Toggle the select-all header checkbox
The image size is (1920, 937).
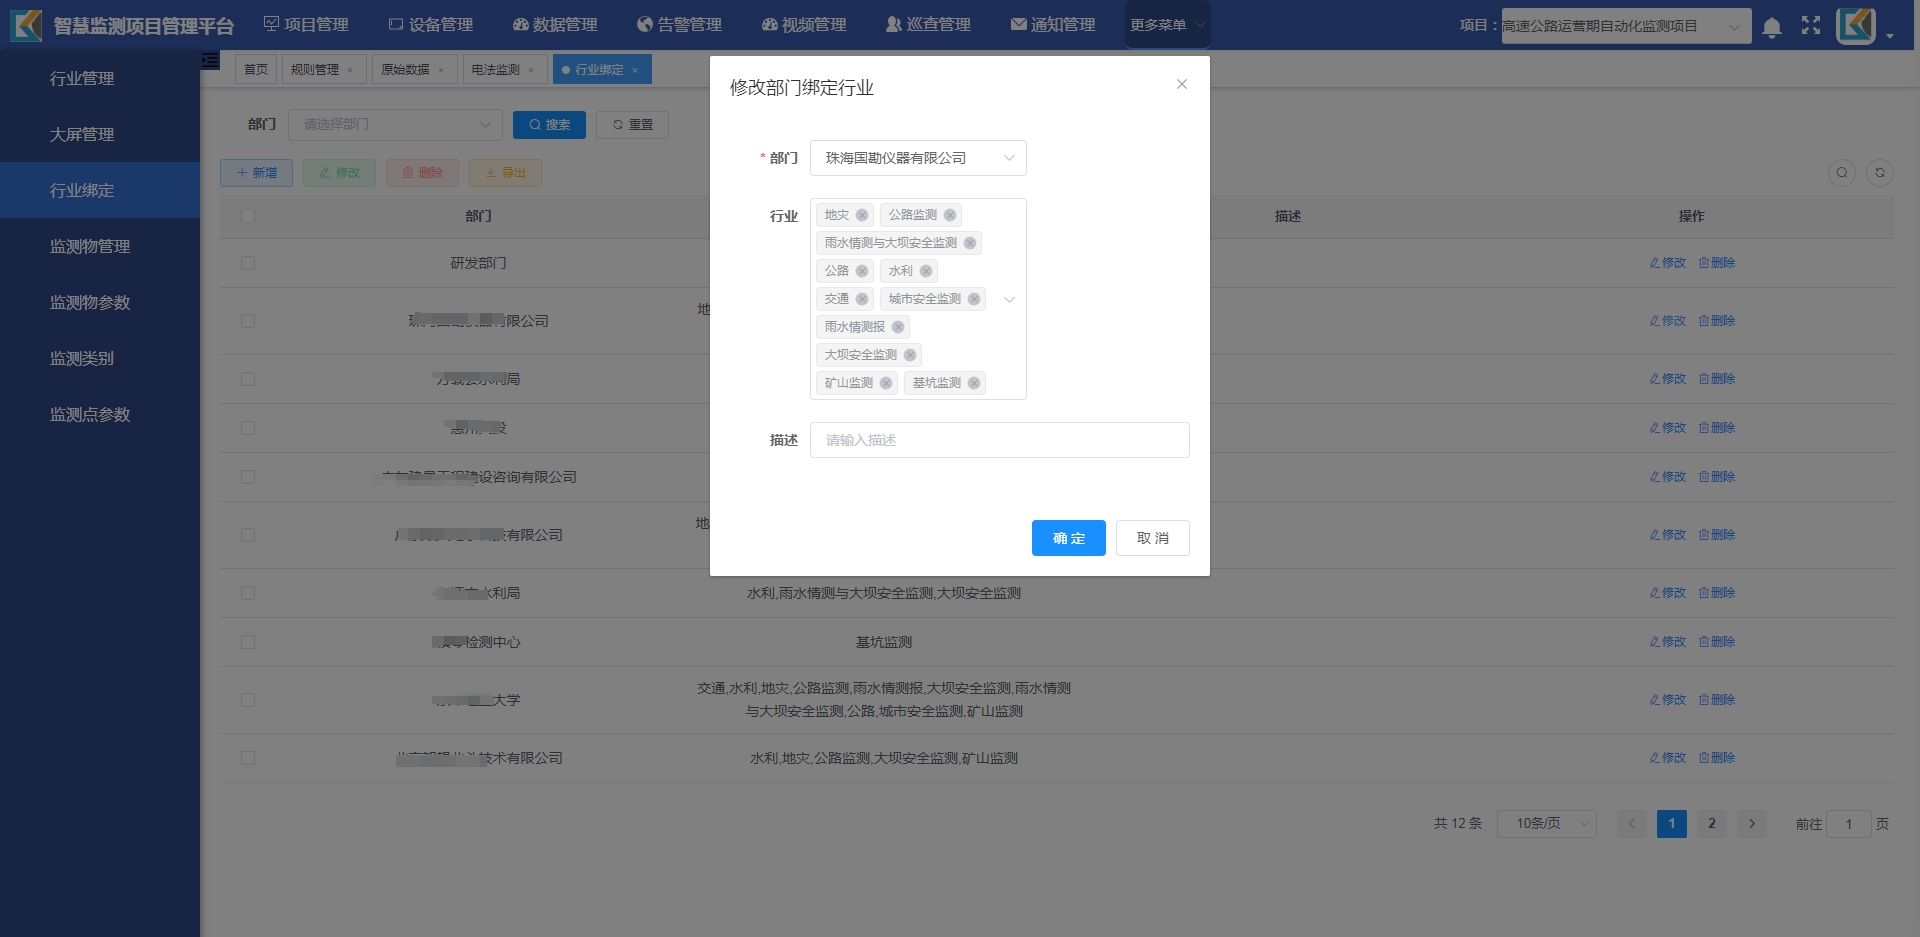248,216
